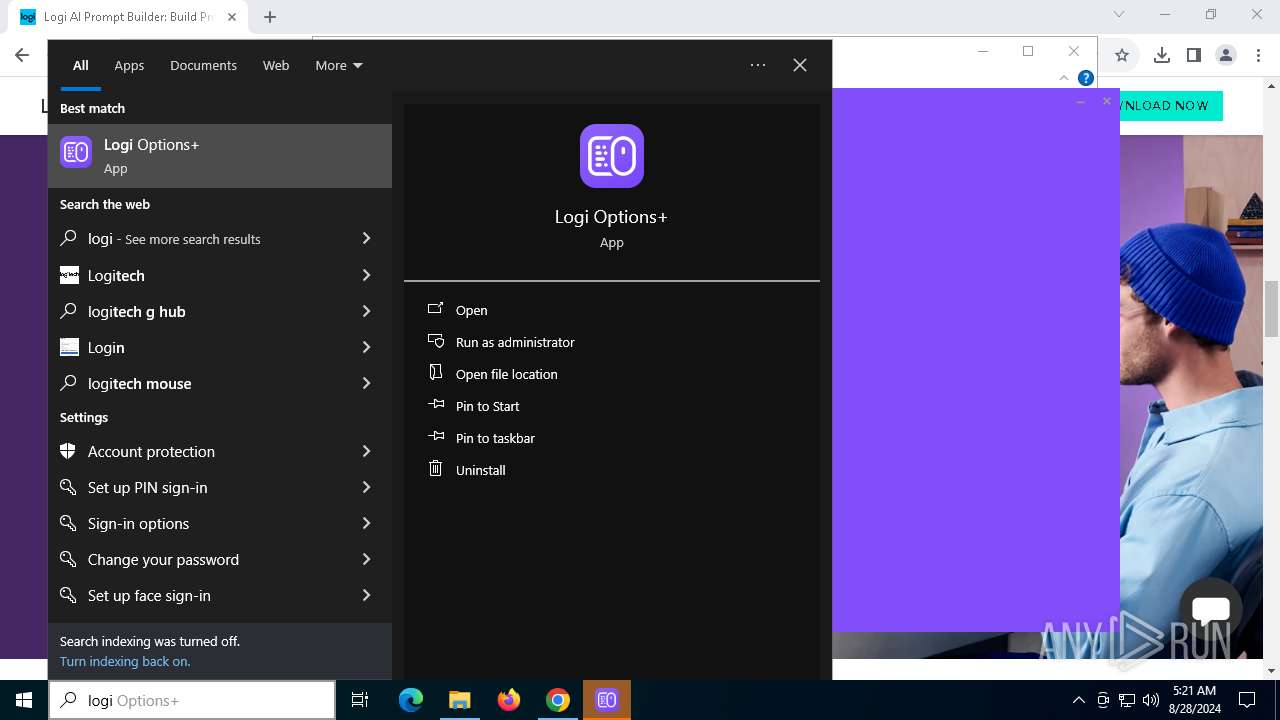Choose Pin to Start
This screenshot has height=720, width=1280.
point(488,406)
